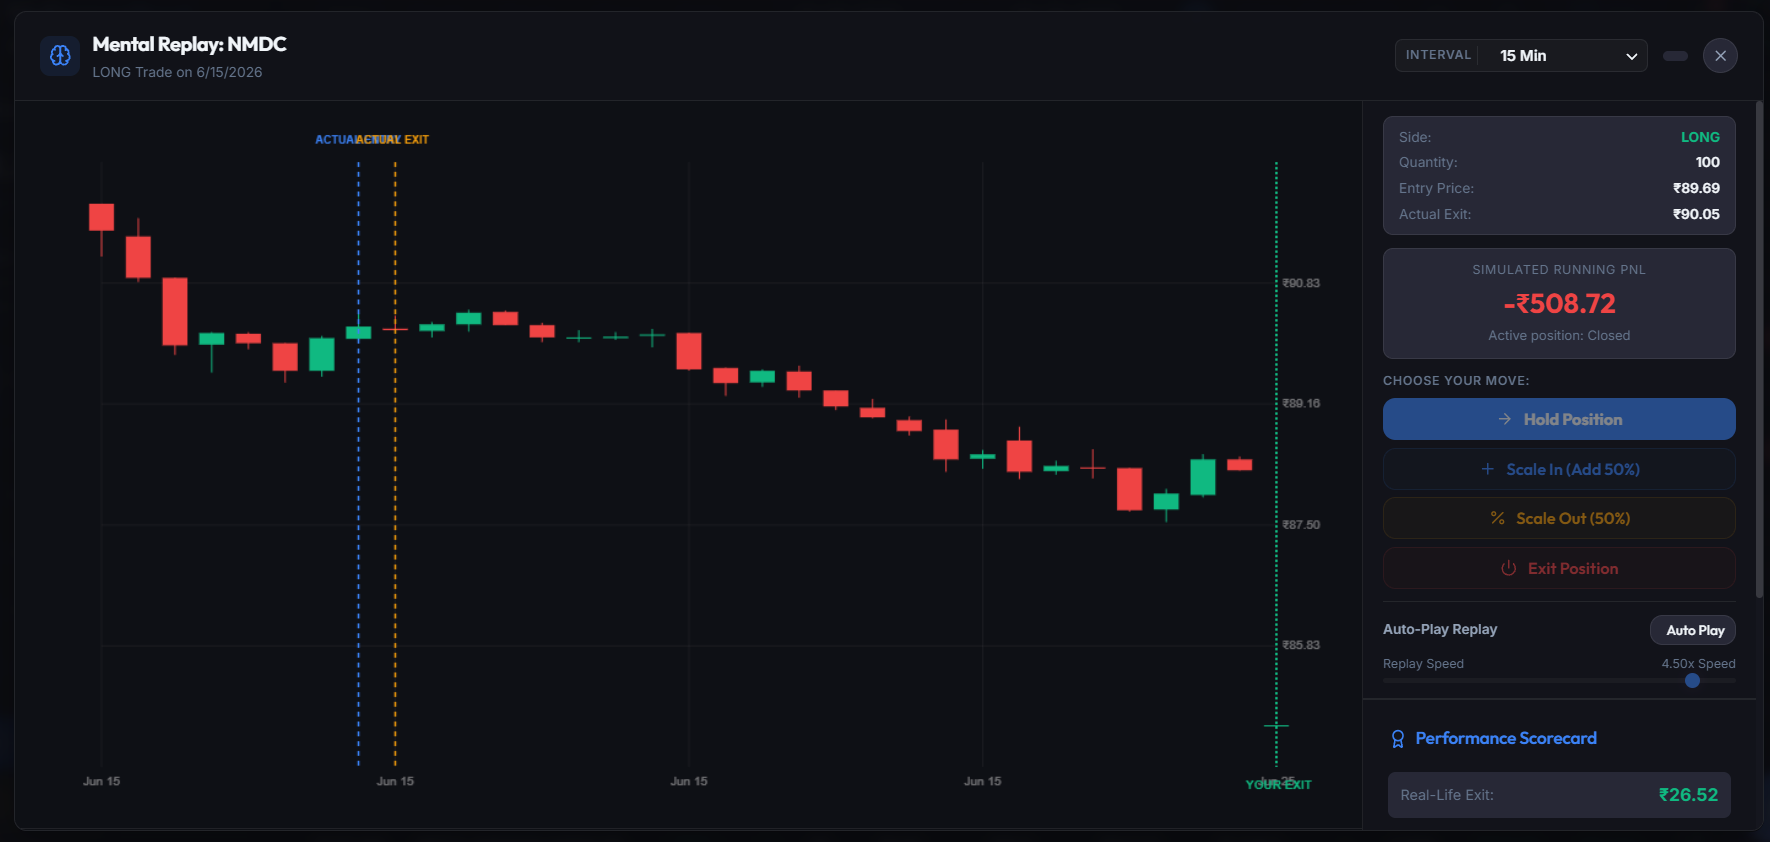The image size is (1770, 842).
Task: Click the right panel vertical scrollbar
Action: (x=1760, y=350)
